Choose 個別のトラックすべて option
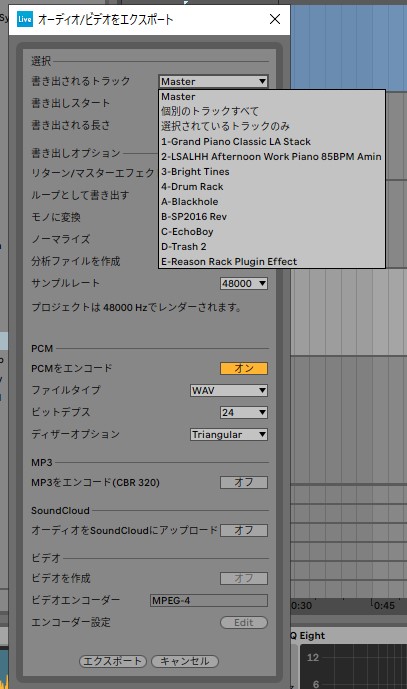 272,111
